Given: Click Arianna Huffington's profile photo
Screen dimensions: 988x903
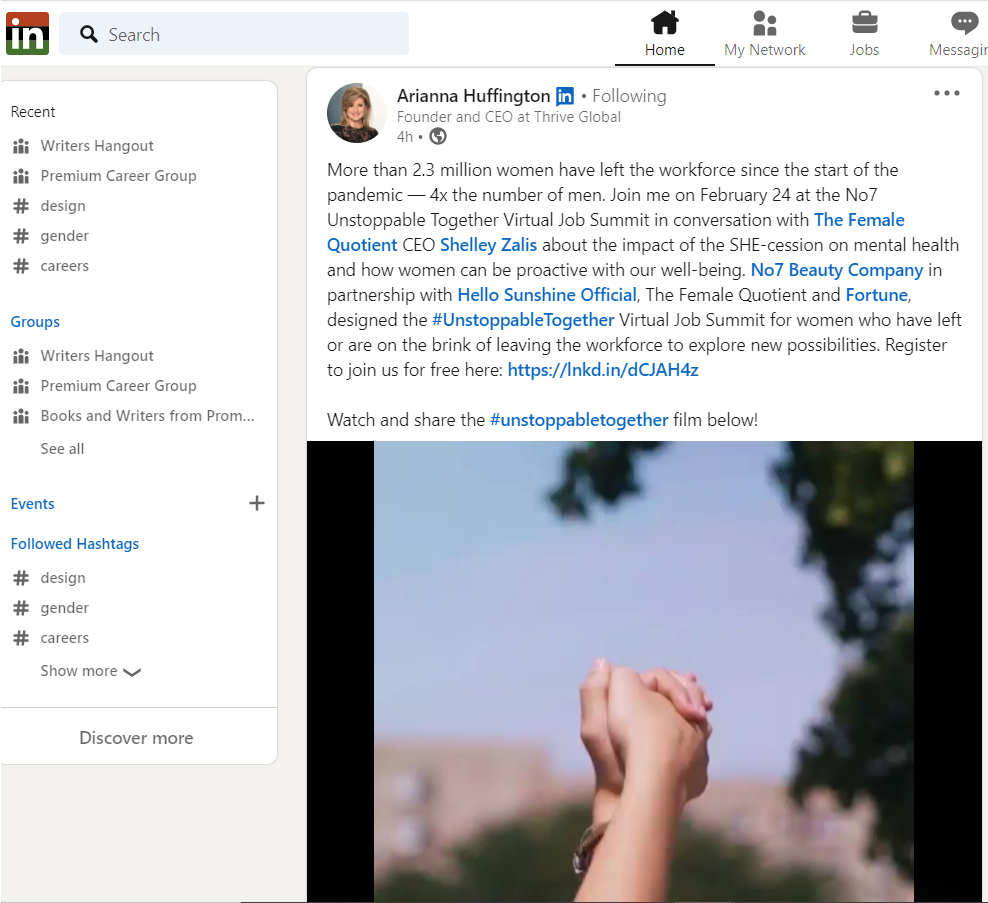Looking at the screenshot, I should pyautogui.click(x=357, y=113).
